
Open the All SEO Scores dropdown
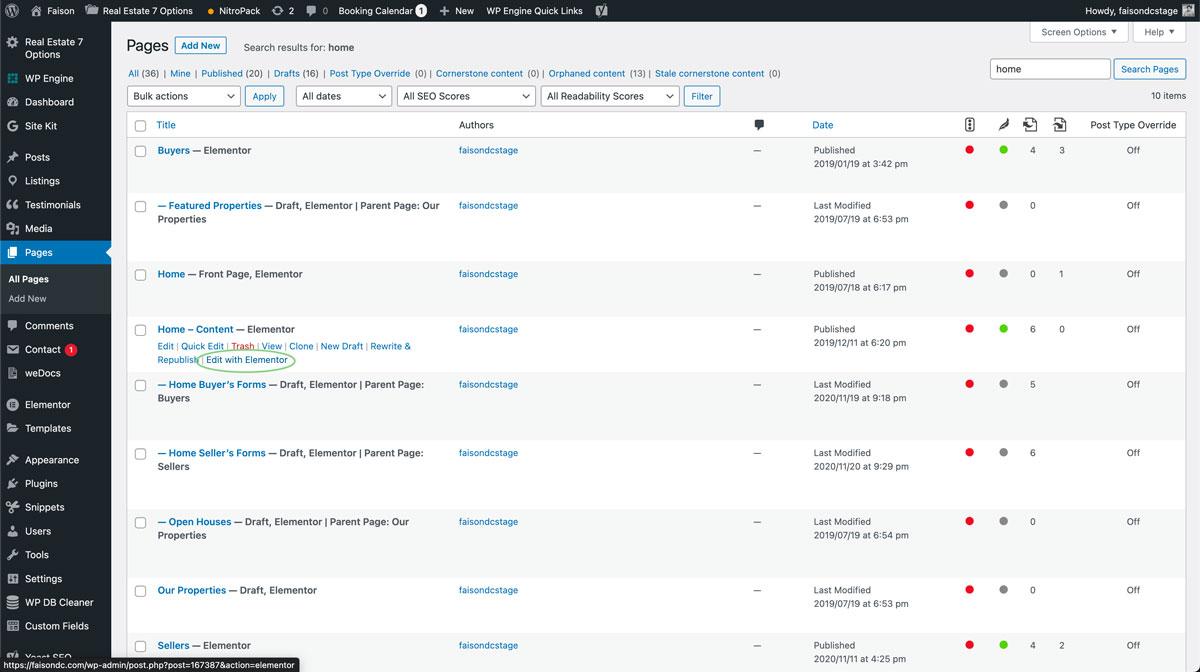click(x=466, y=96)
